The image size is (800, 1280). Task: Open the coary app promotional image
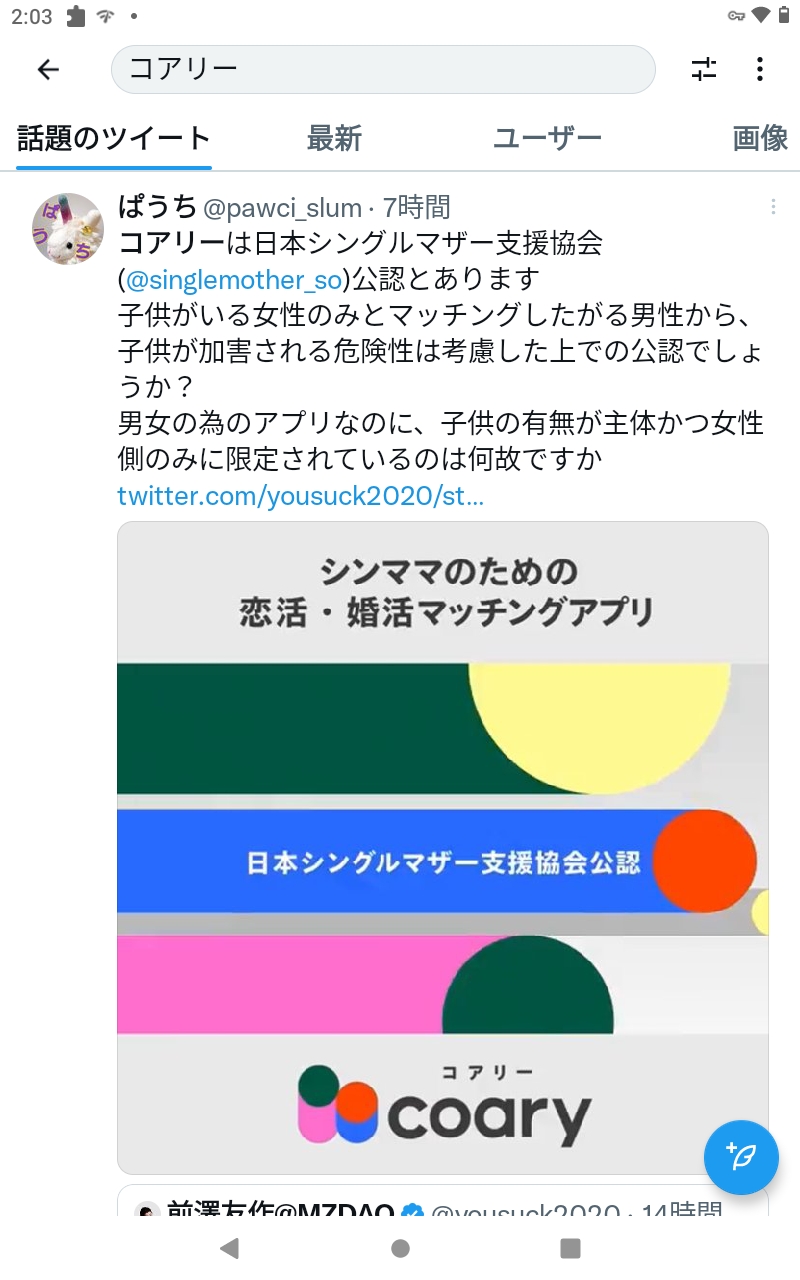443,848
